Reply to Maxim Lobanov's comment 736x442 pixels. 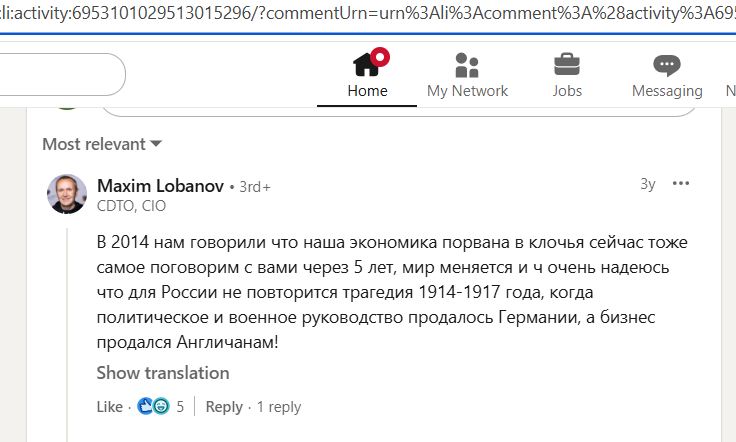tap(224, 407)
